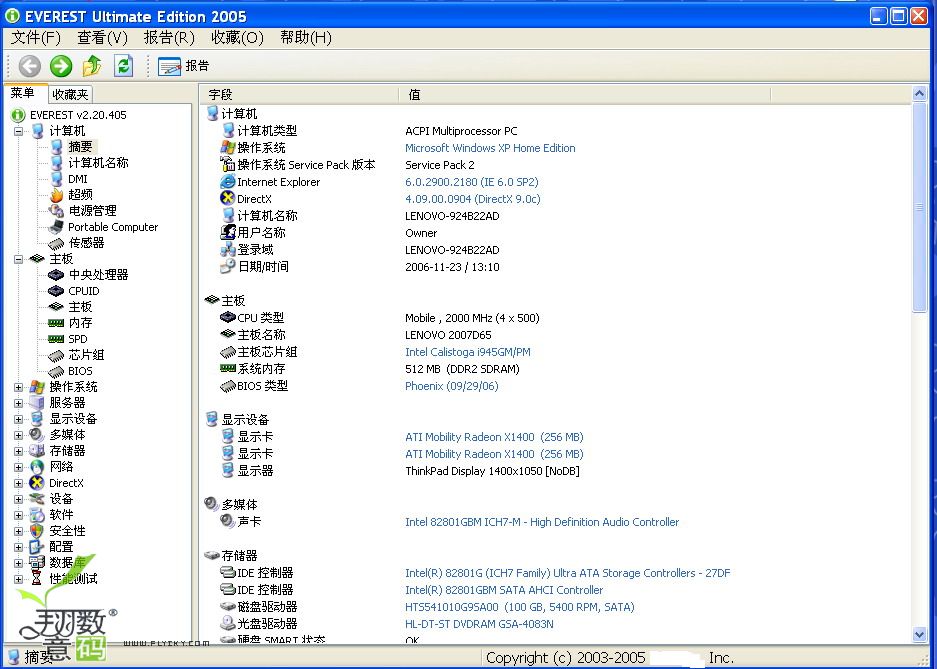Open the Phoenix (09/29/06) BIOS link
Image resolution: width=937 pixels, height=669 pixels.
point(452,386)
